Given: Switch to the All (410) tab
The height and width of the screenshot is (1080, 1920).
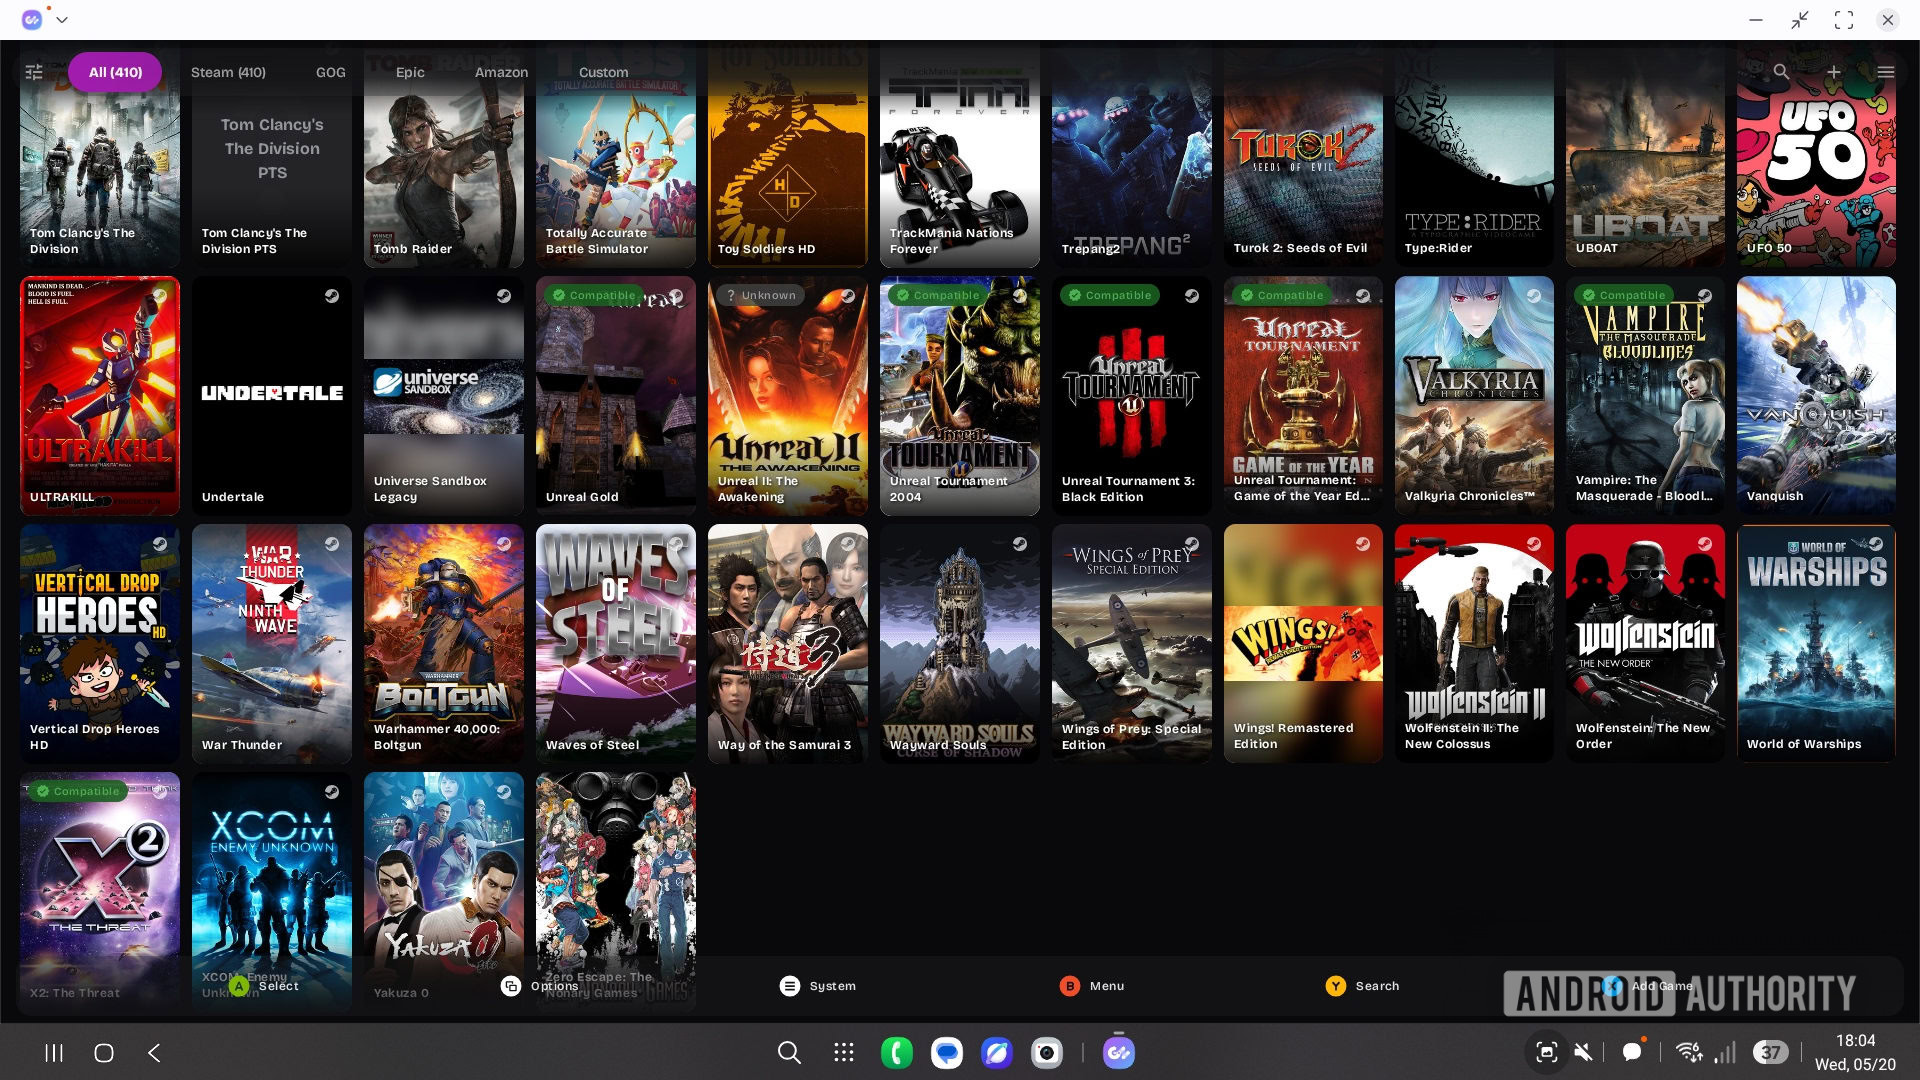Looking at the screenshot, I should point(115,72).
